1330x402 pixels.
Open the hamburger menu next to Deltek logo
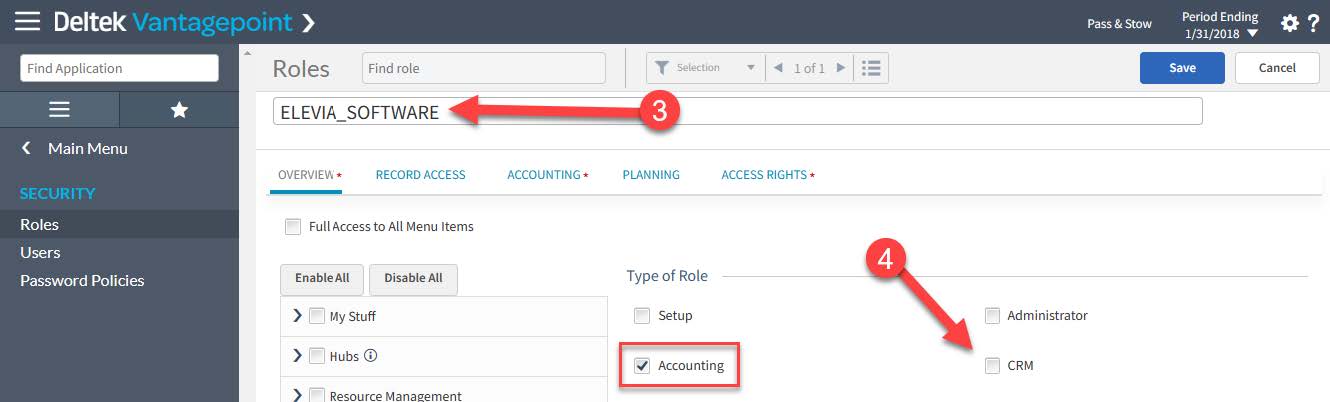(27, 21)
